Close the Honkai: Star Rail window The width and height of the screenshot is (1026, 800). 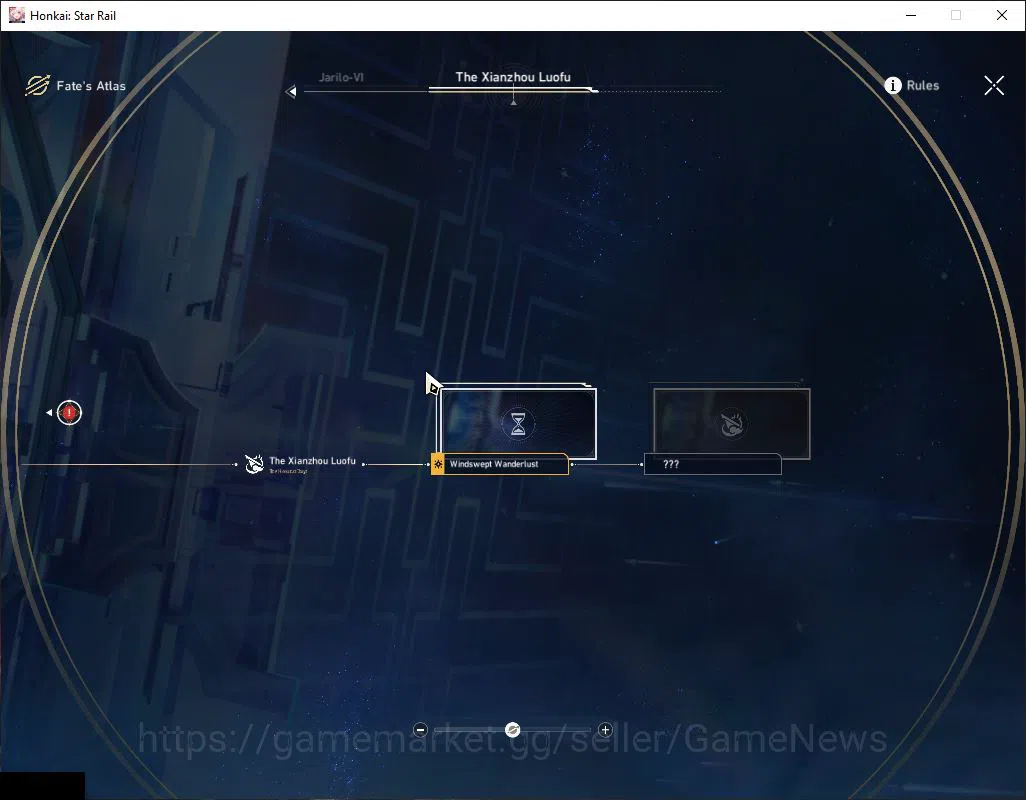click(1001, 15)
